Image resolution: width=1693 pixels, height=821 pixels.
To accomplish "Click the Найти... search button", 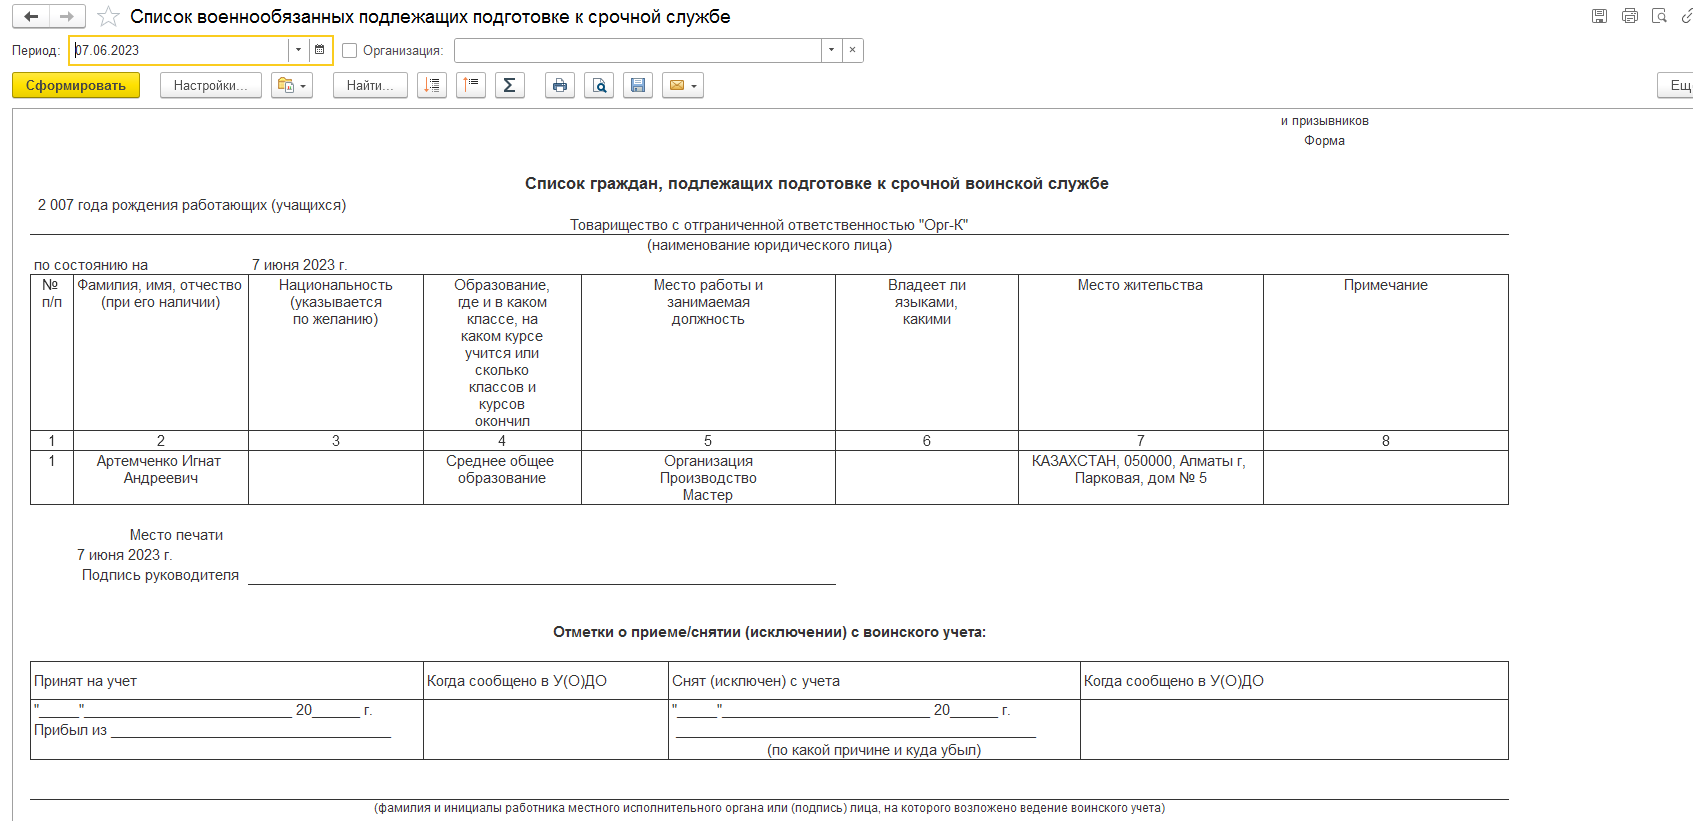I will coord(370,86).
